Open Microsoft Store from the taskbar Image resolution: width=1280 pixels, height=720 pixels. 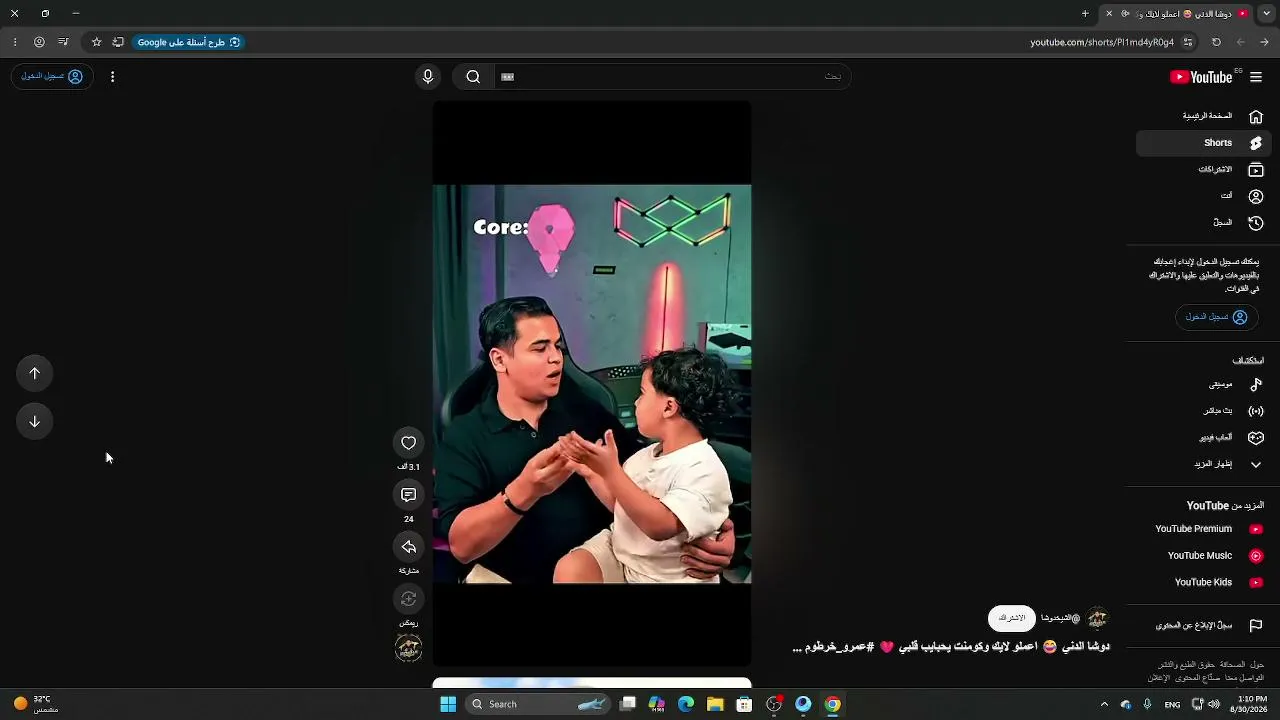click(x=744, y=704)
